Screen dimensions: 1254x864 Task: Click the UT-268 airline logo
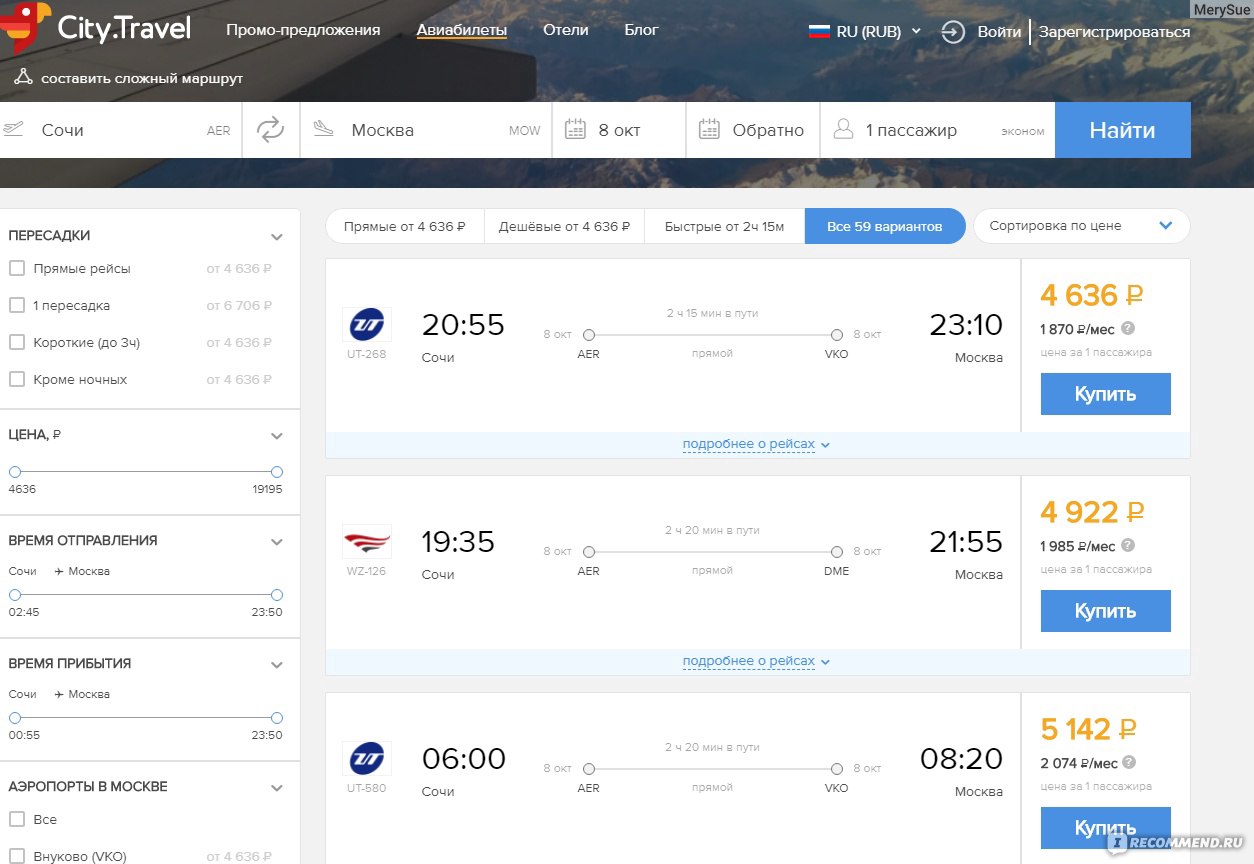367,324
